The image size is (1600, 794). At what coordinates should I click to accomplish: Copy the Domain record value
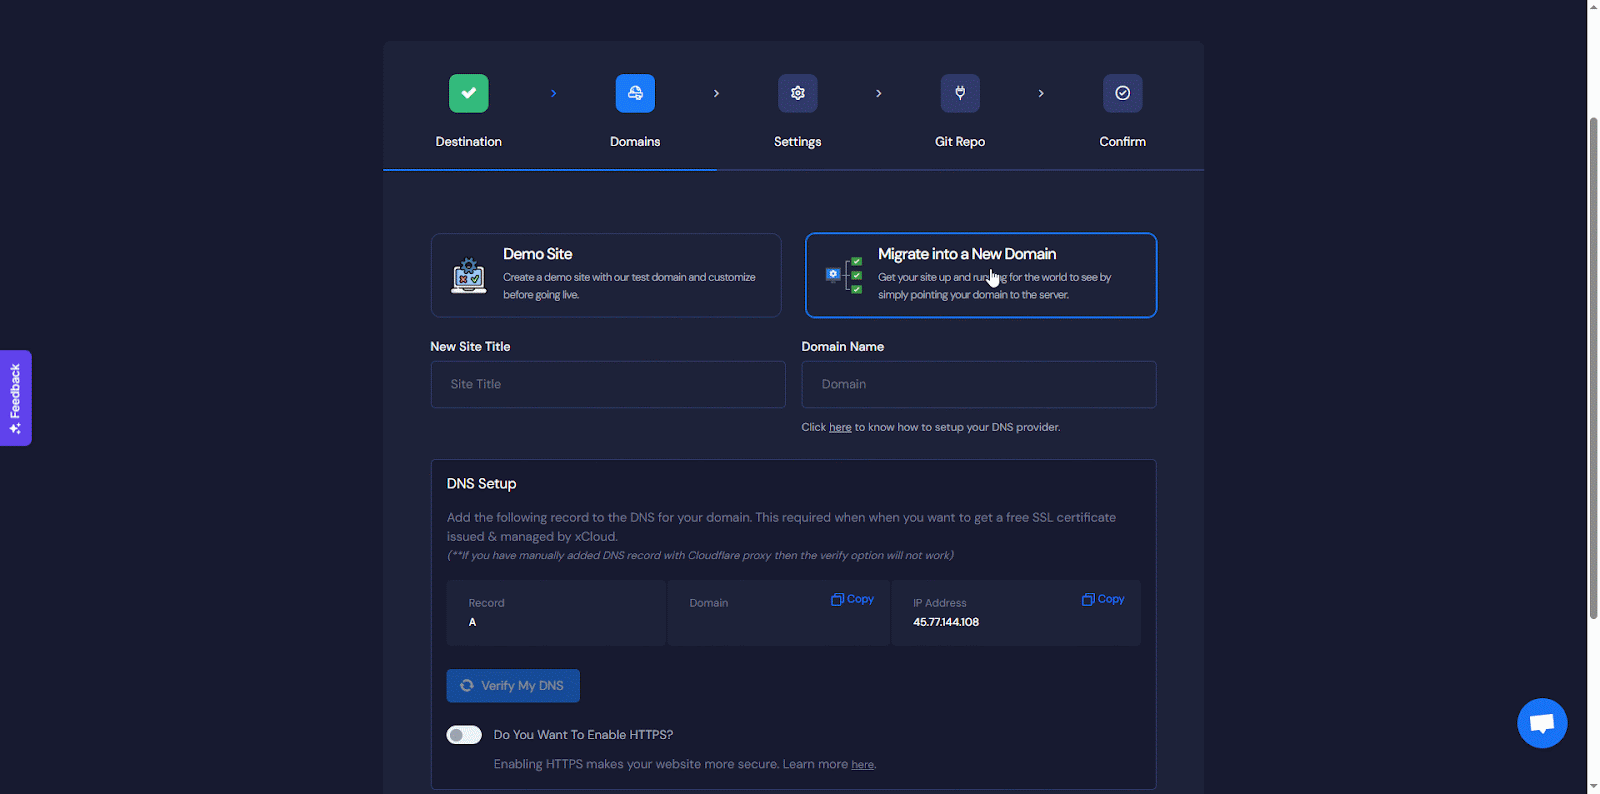[852, 599]
